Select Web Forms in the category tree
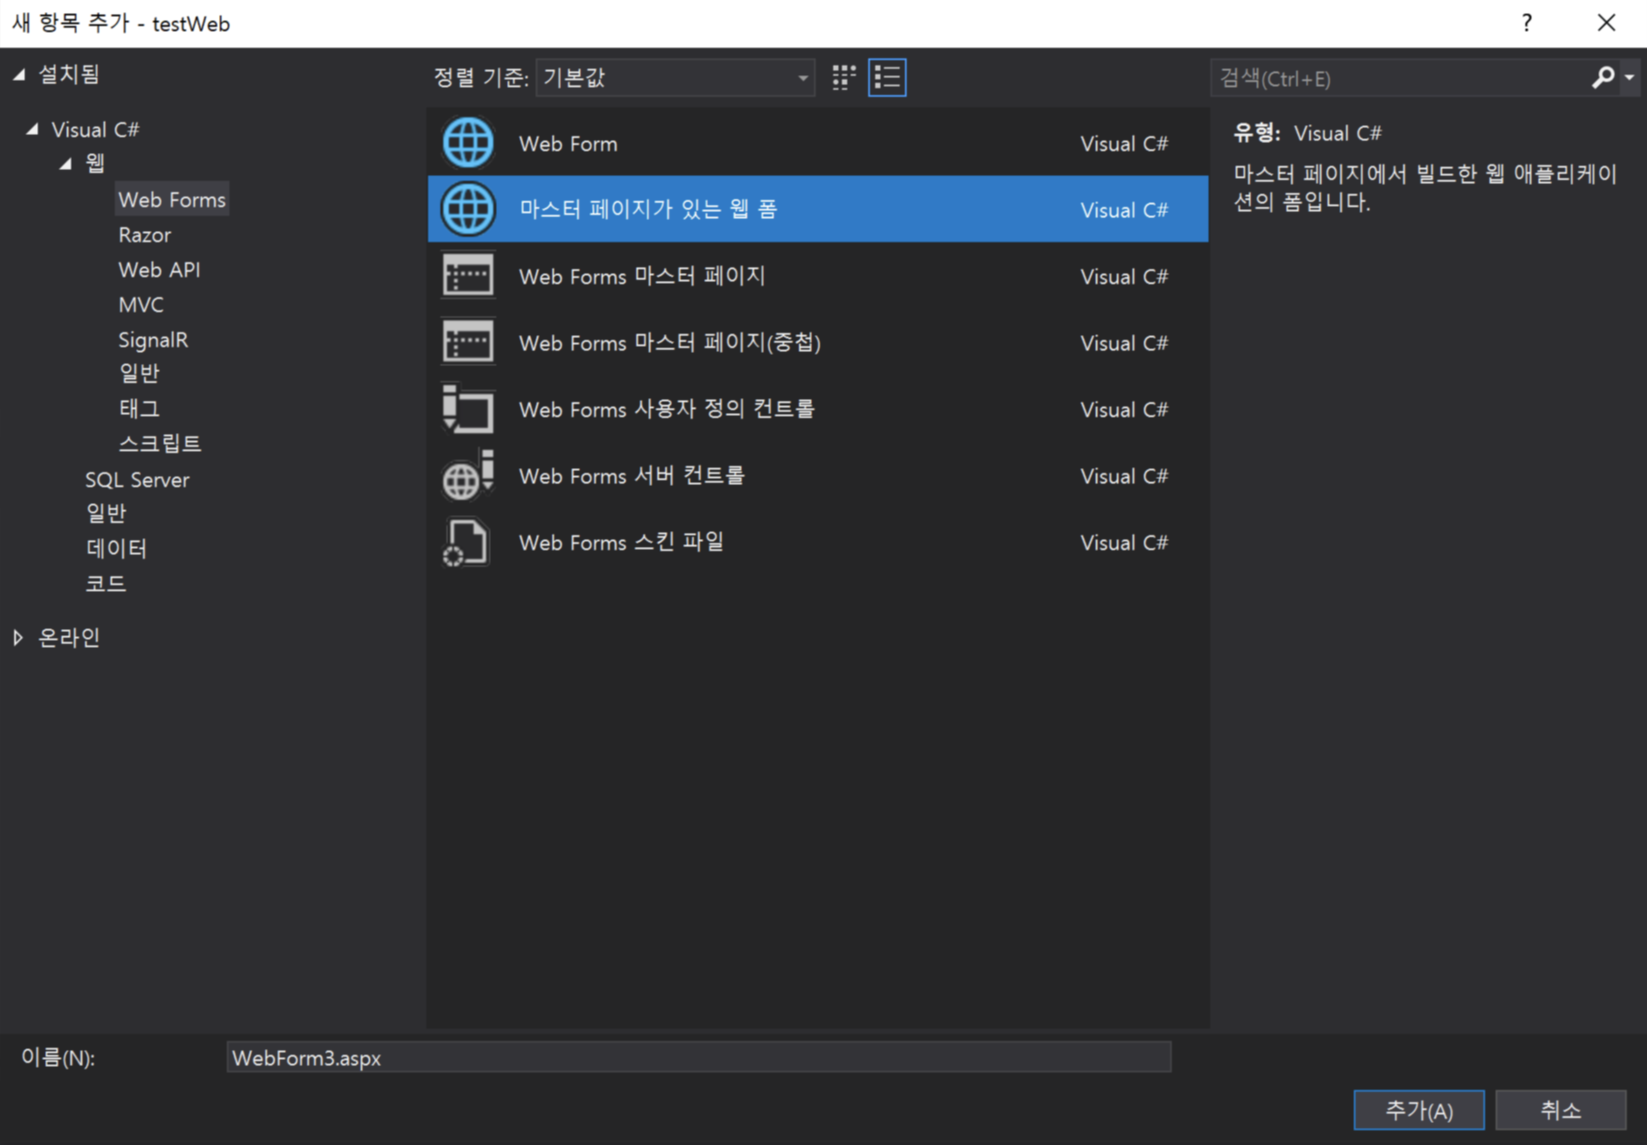Viewport: 1647px width, 1145px height. (x=172, y=199)
